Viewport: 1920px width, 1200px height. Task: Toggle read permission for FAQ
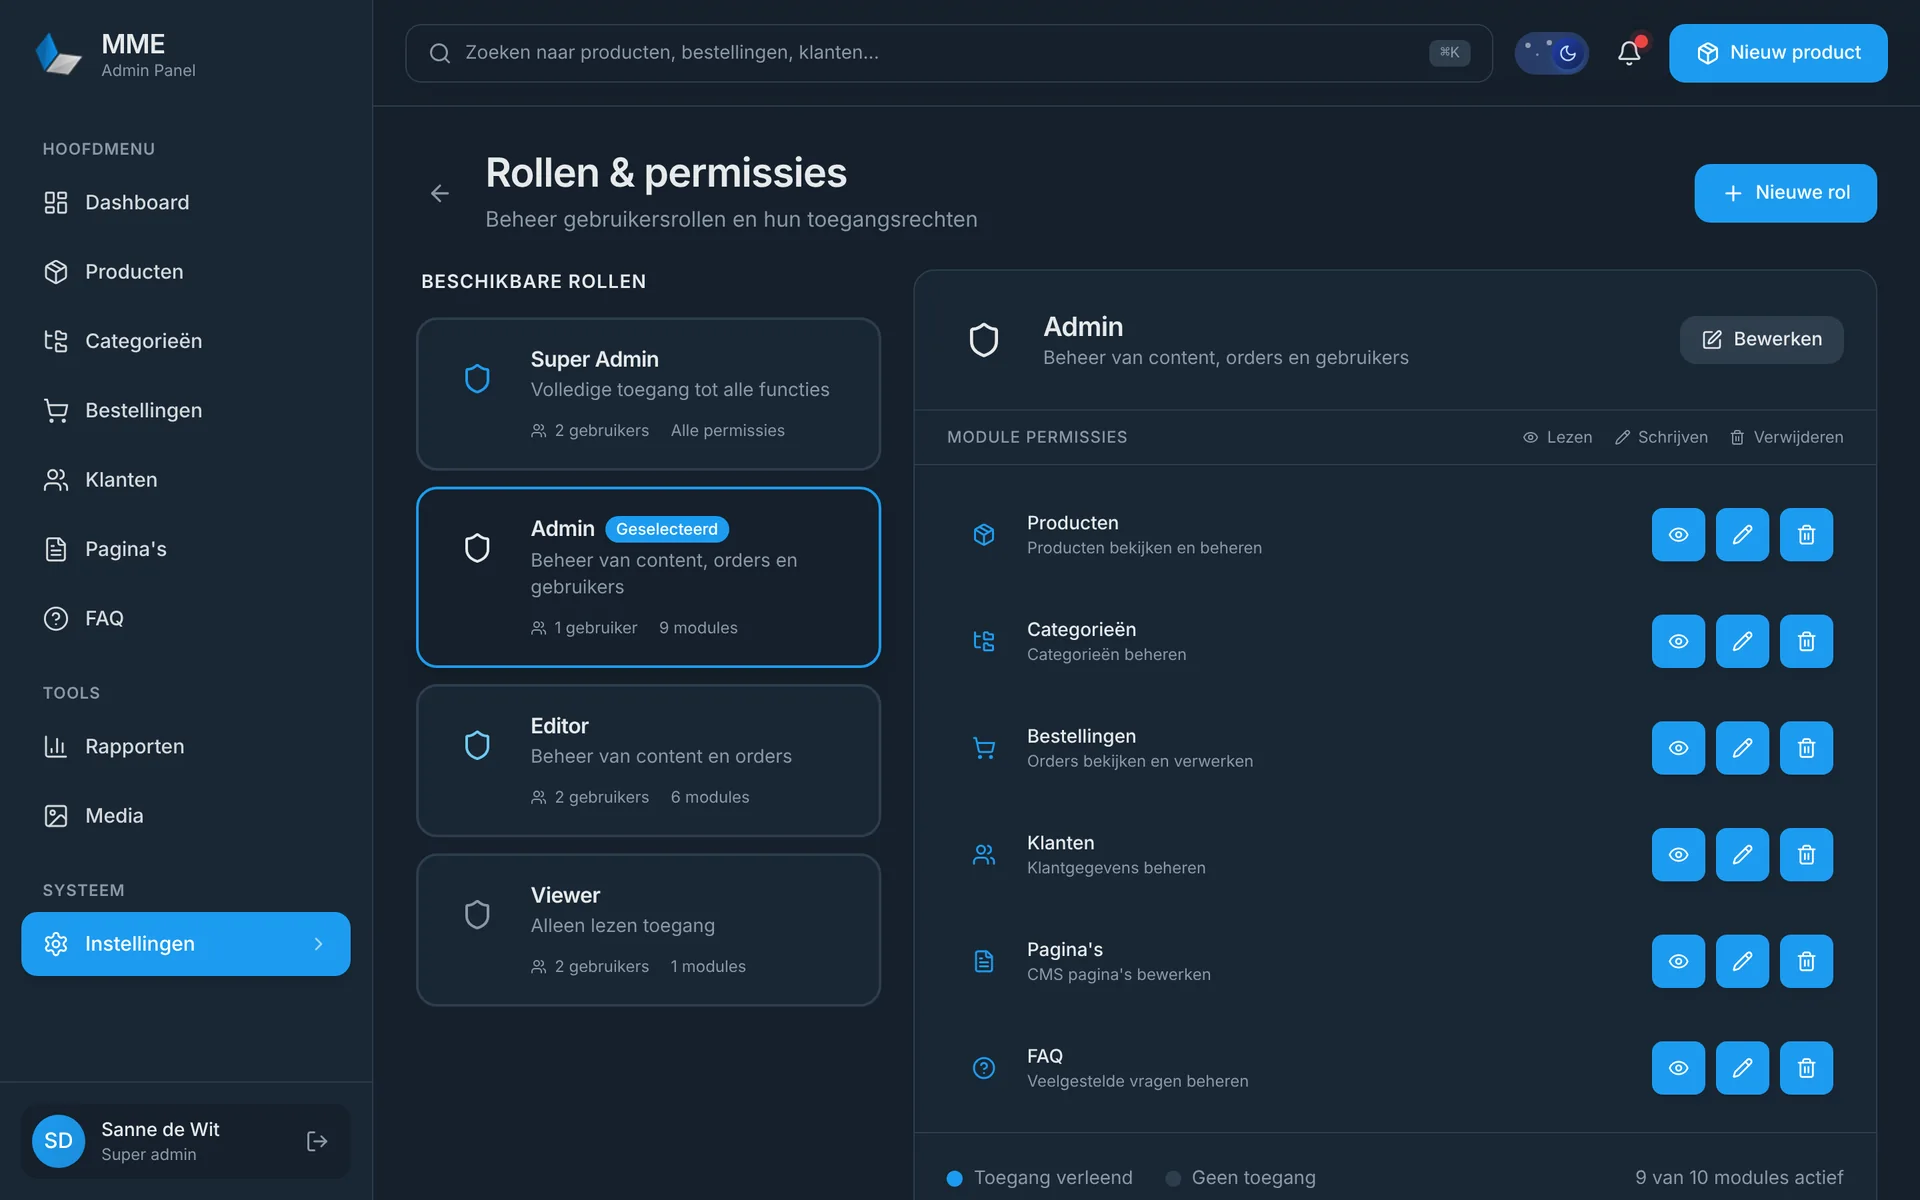(x=1678, y=1068)
